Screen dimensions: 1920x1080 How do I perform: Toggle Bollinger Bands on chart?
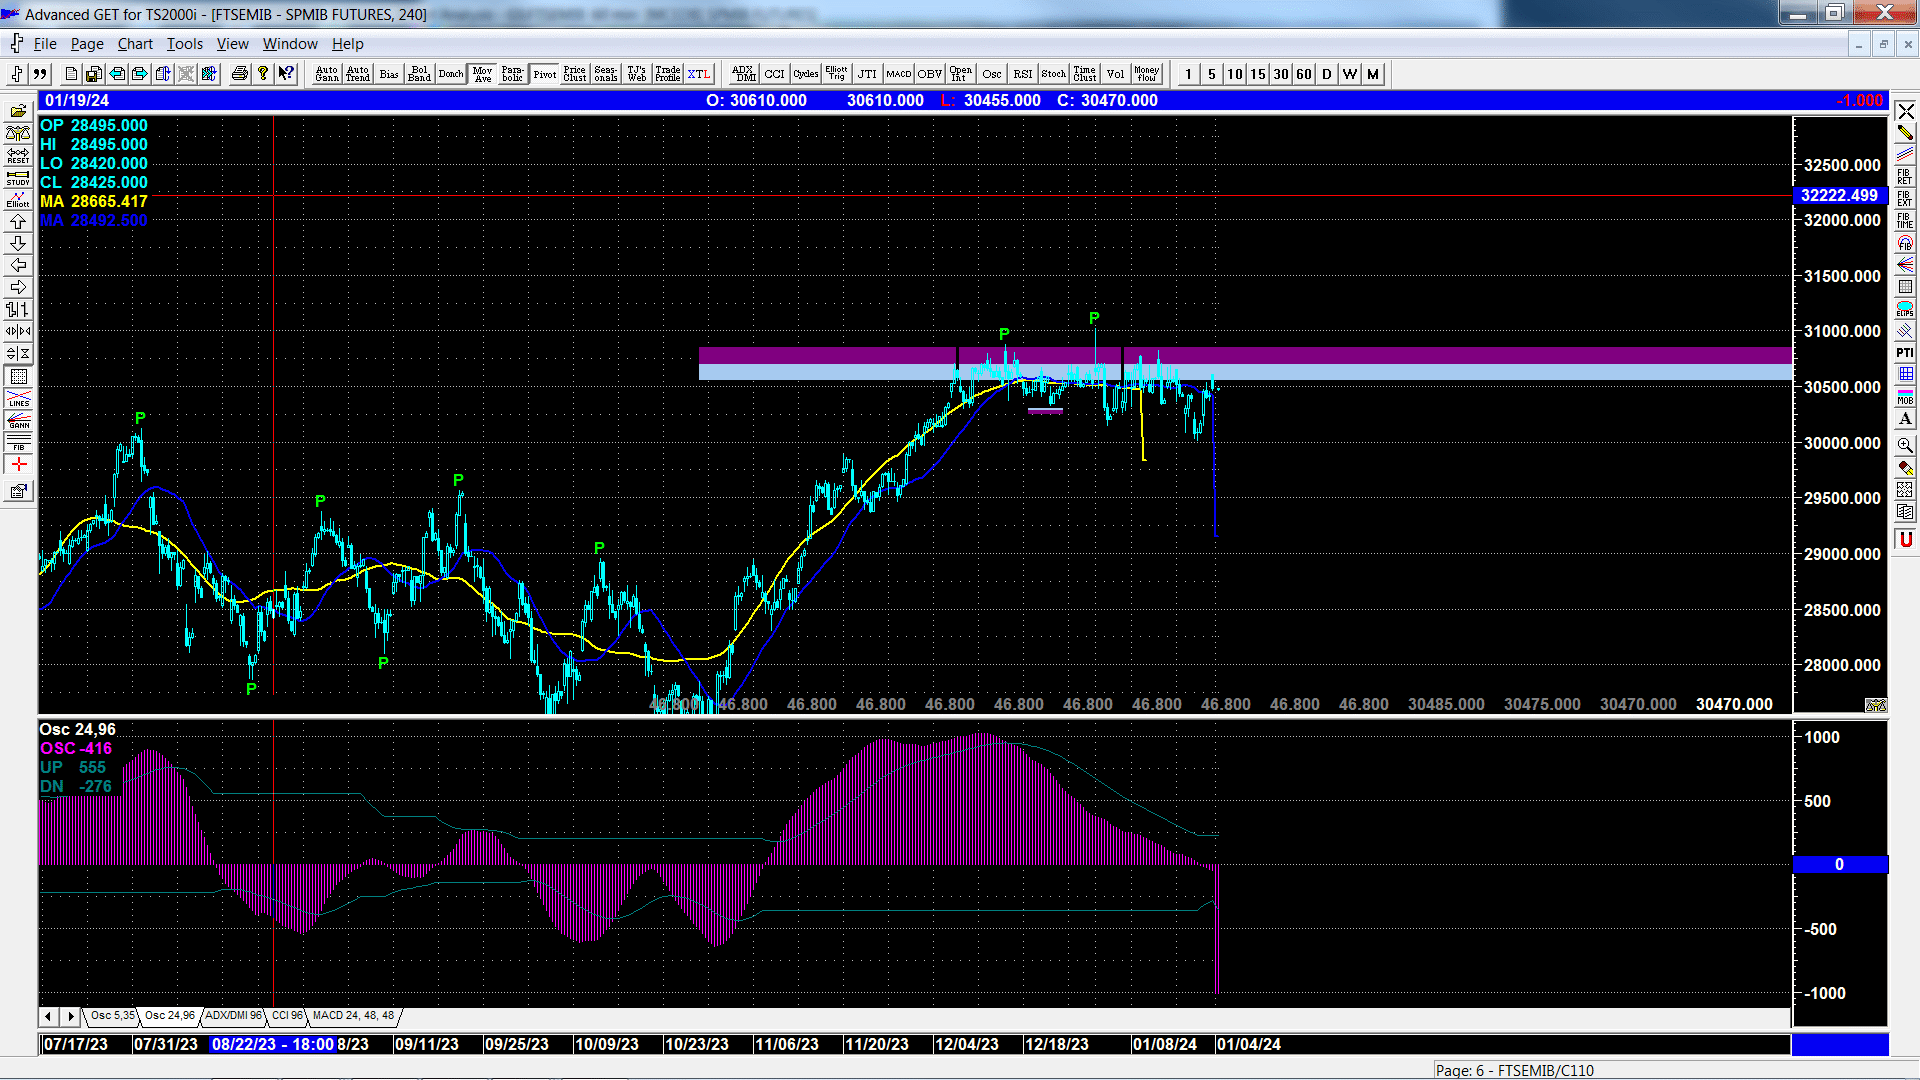420,74
